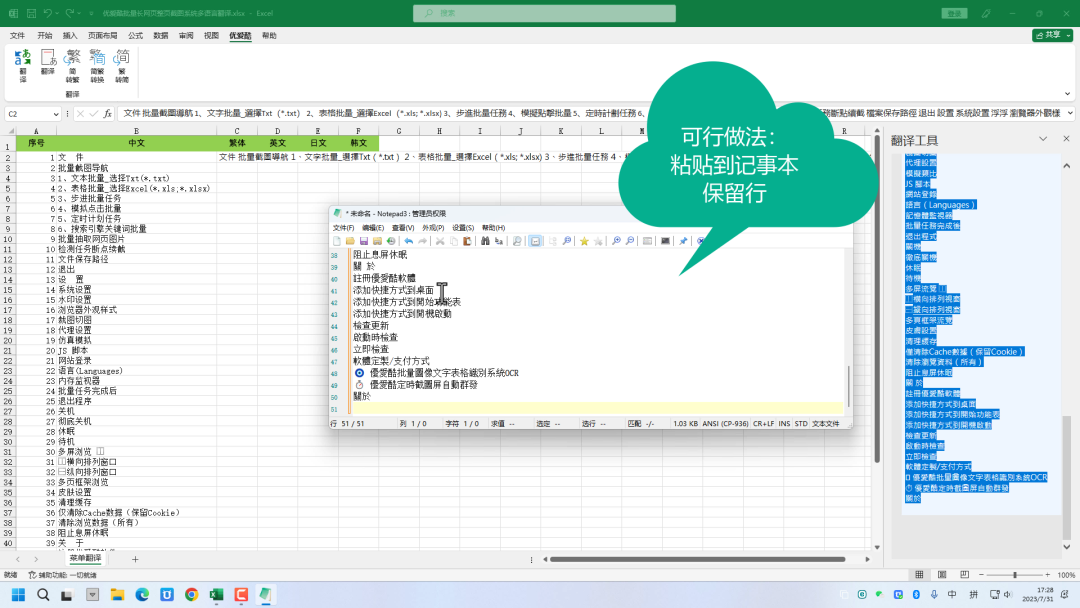1080x608 pixels.
Task: Close the 翻译工具 task pane
Action: click(x=1066, y=139)
